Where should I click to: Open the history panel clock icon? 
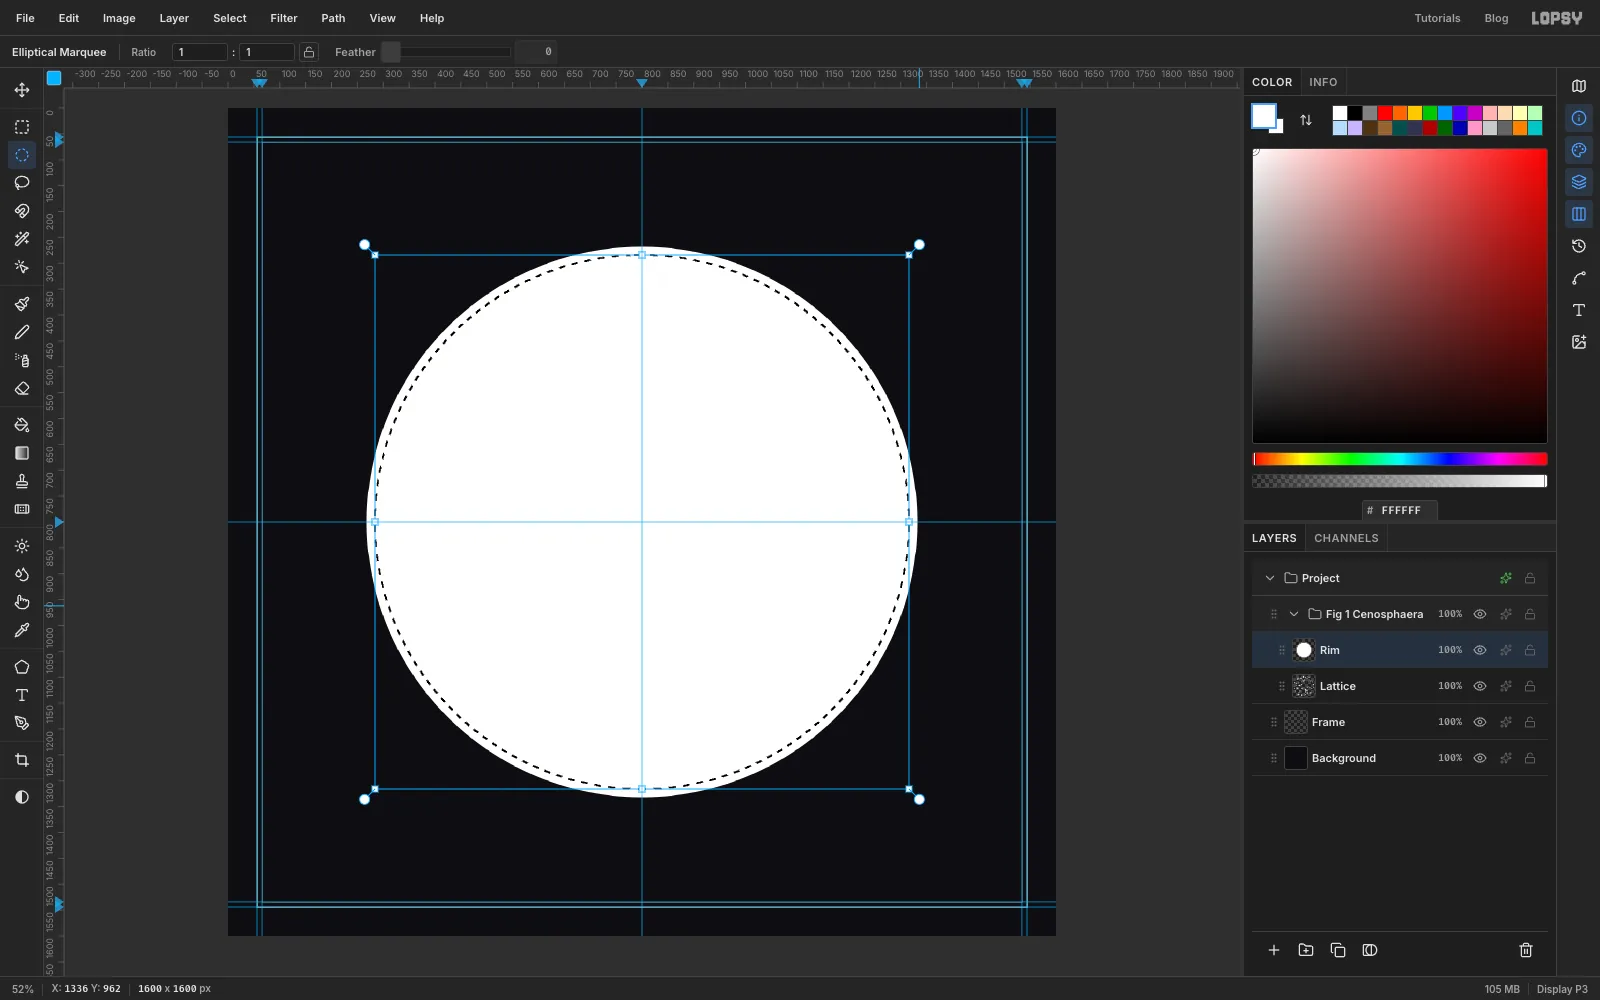[1579, 246]
